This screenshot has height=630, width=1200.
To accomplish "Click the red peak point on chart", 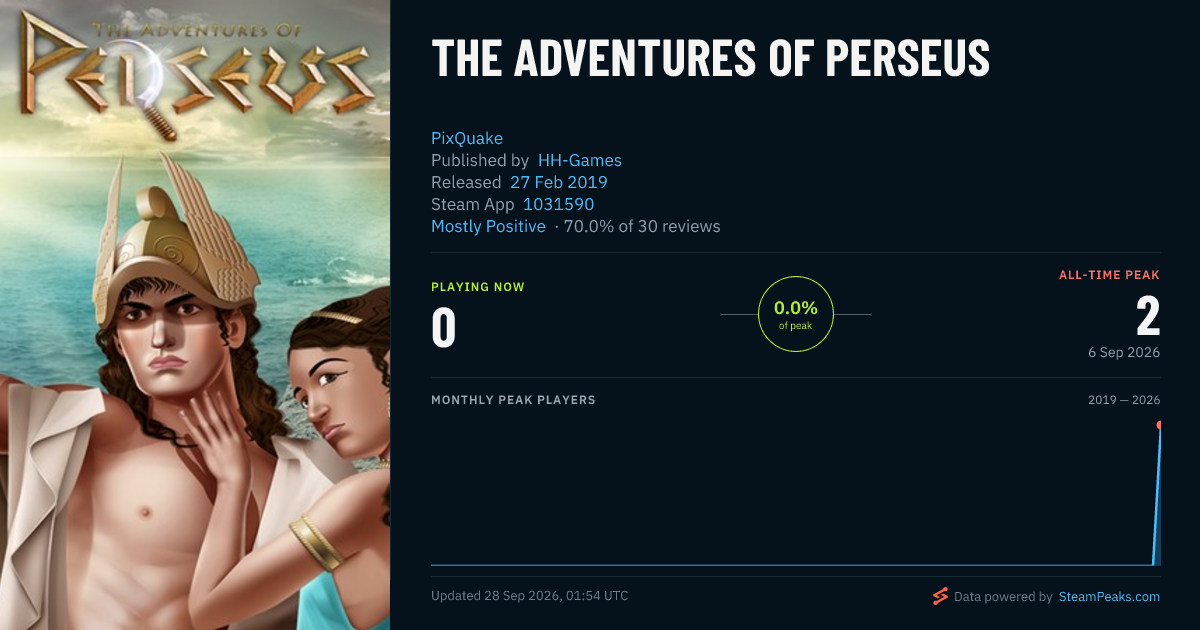I will 1160,425.
